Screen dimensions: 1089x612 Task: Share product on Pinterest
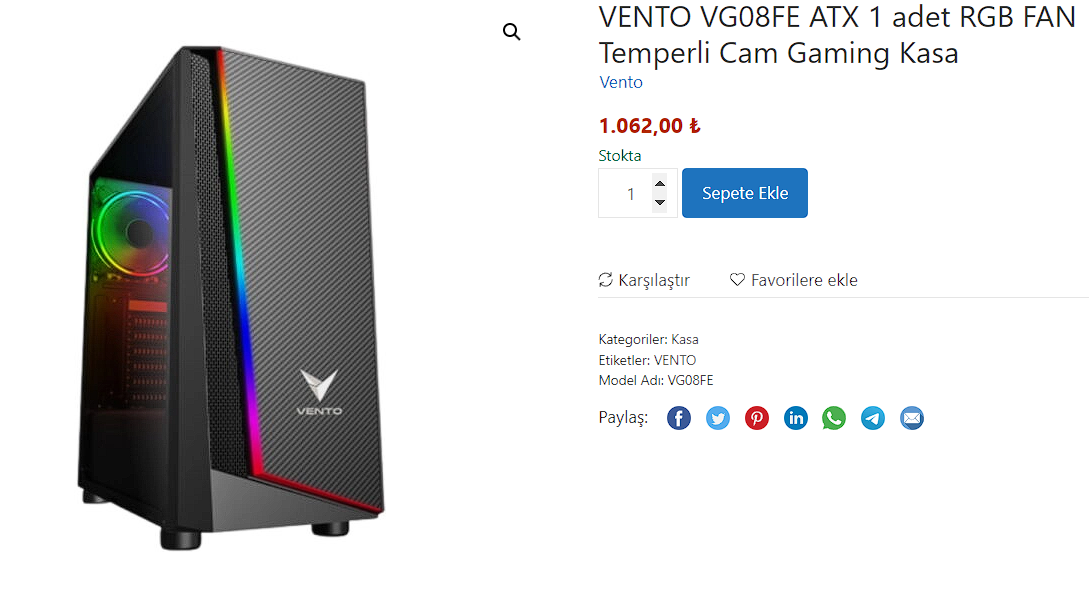[x=756, y=418]
